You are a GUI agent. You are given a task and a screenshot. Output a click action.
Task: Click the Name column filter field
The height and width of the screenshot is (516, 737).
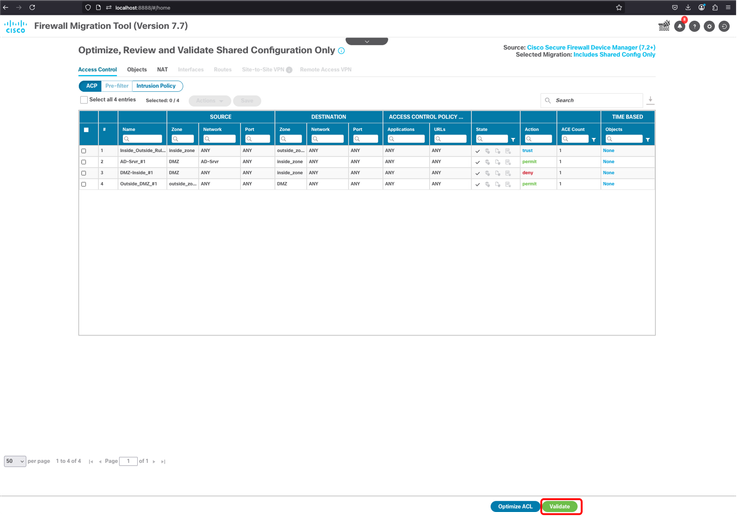[x=142, y=139]
